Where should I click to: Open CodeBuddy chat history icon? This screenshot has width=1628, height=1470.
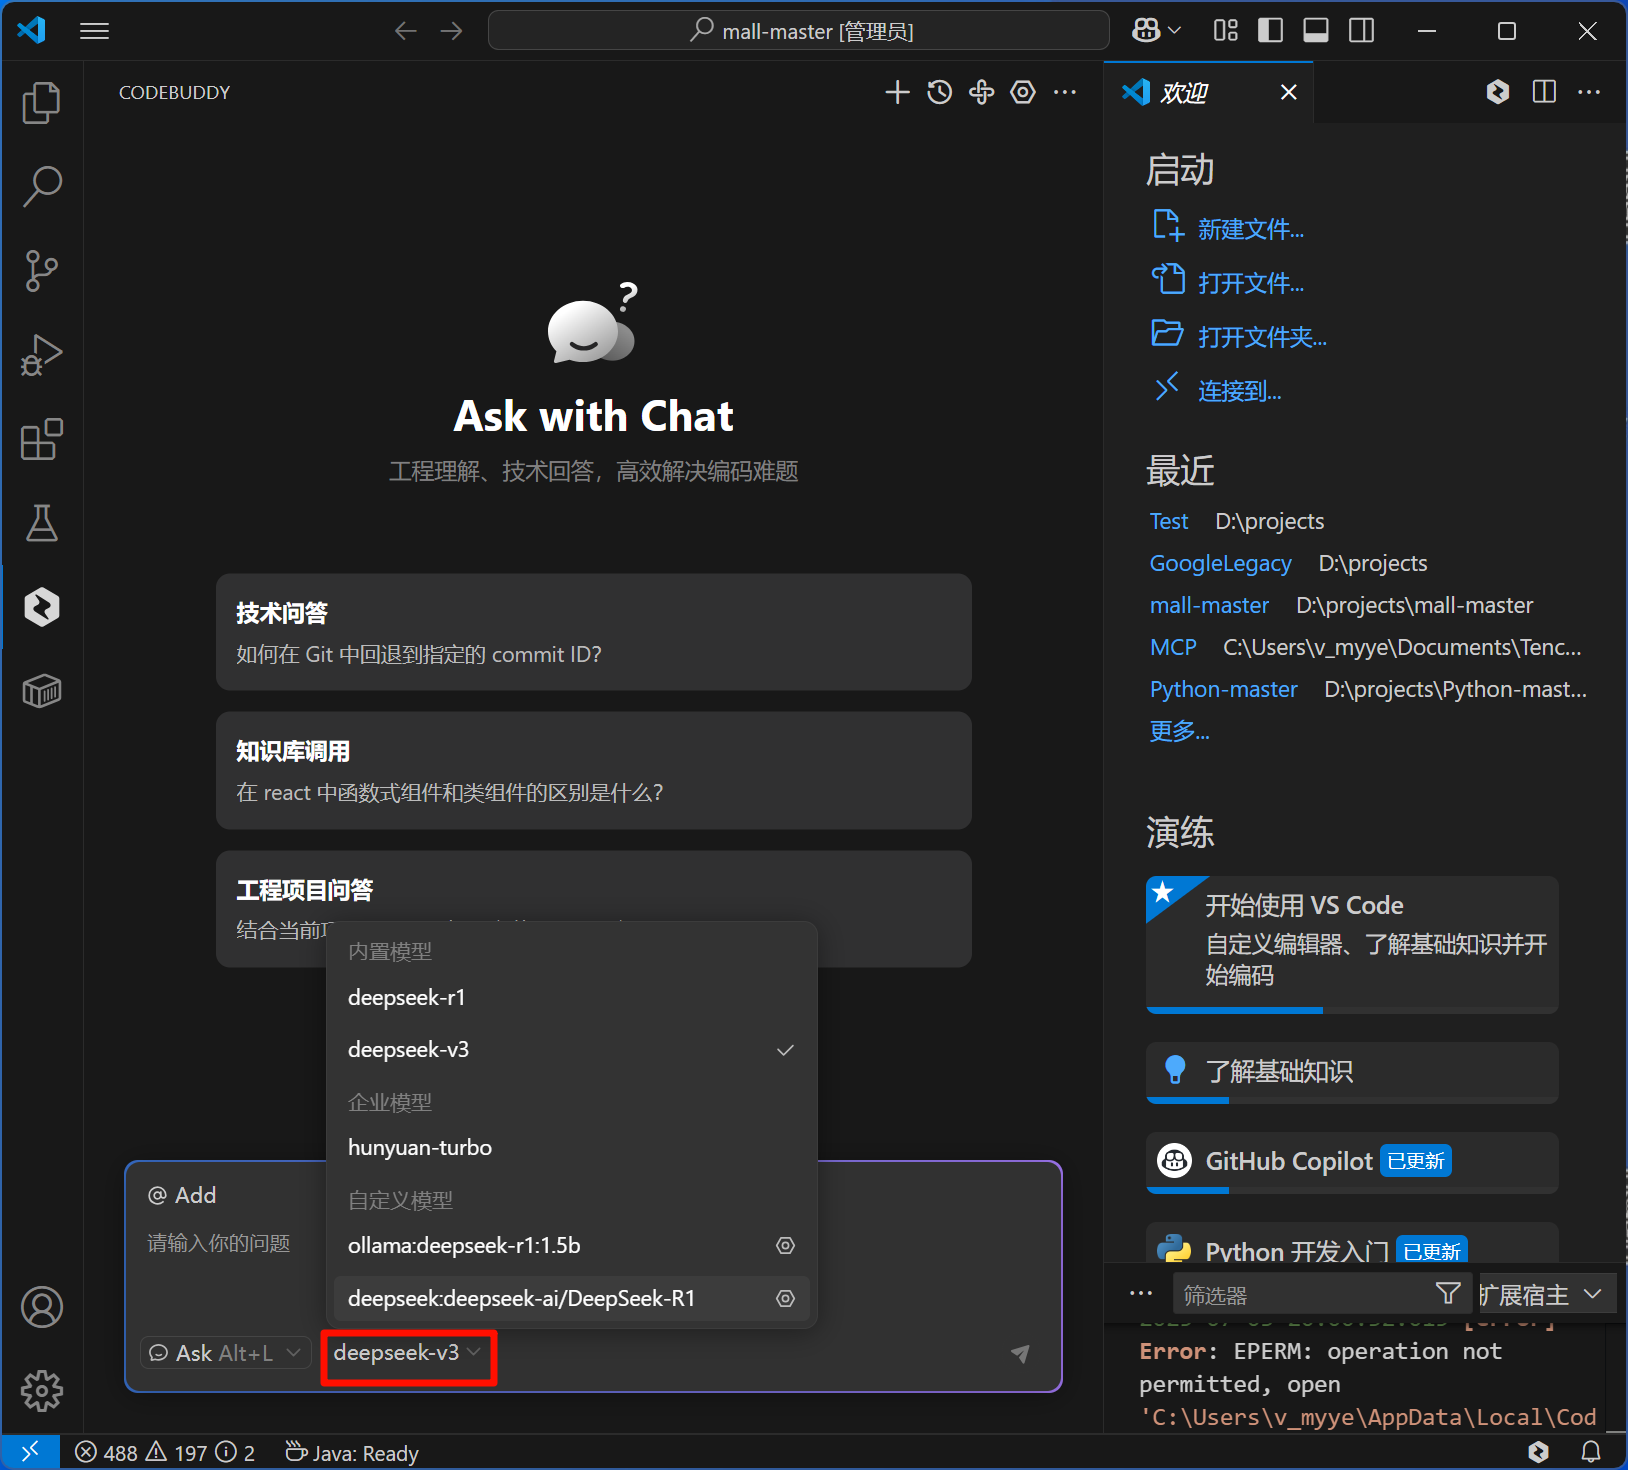point(939,93)
